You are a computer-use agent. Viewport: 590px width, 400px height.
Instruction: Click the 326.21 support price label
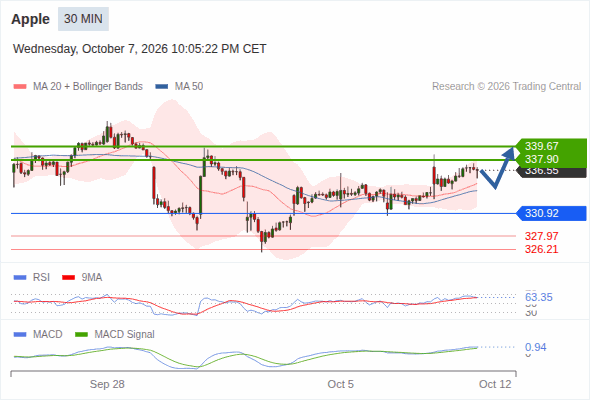click(x=542, y=249)
